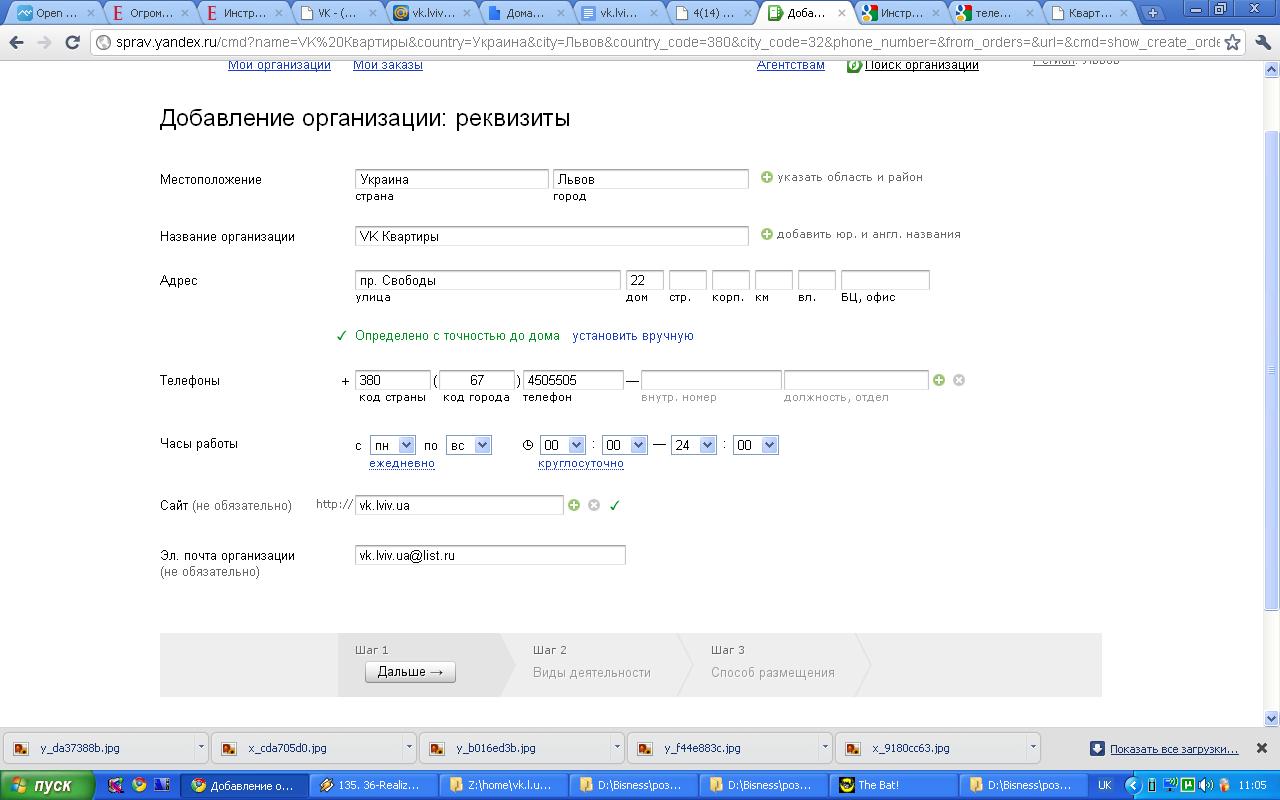The width and height of the screenshot is (1280, 800).
Task: Click the site field containing 'vk.lviv.ua'
Action: 460,505
